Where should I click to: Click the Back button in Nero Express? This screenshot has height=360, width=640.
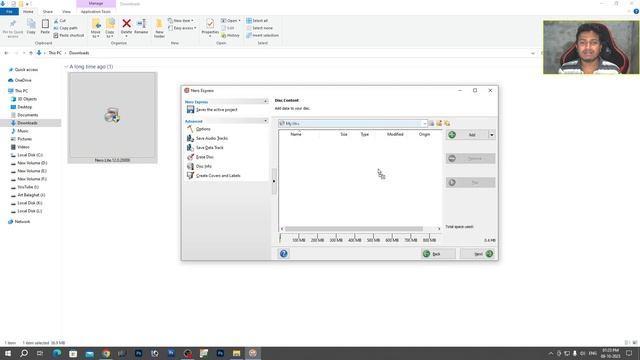[x=438, y=254]
